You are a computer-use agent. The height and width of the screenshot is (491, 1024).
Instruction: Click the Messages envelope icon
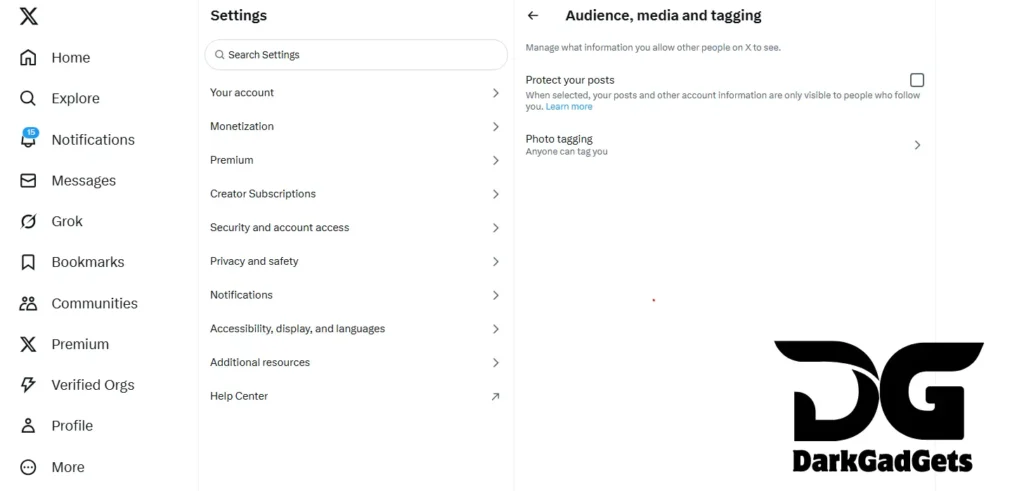tap(28, 180)
